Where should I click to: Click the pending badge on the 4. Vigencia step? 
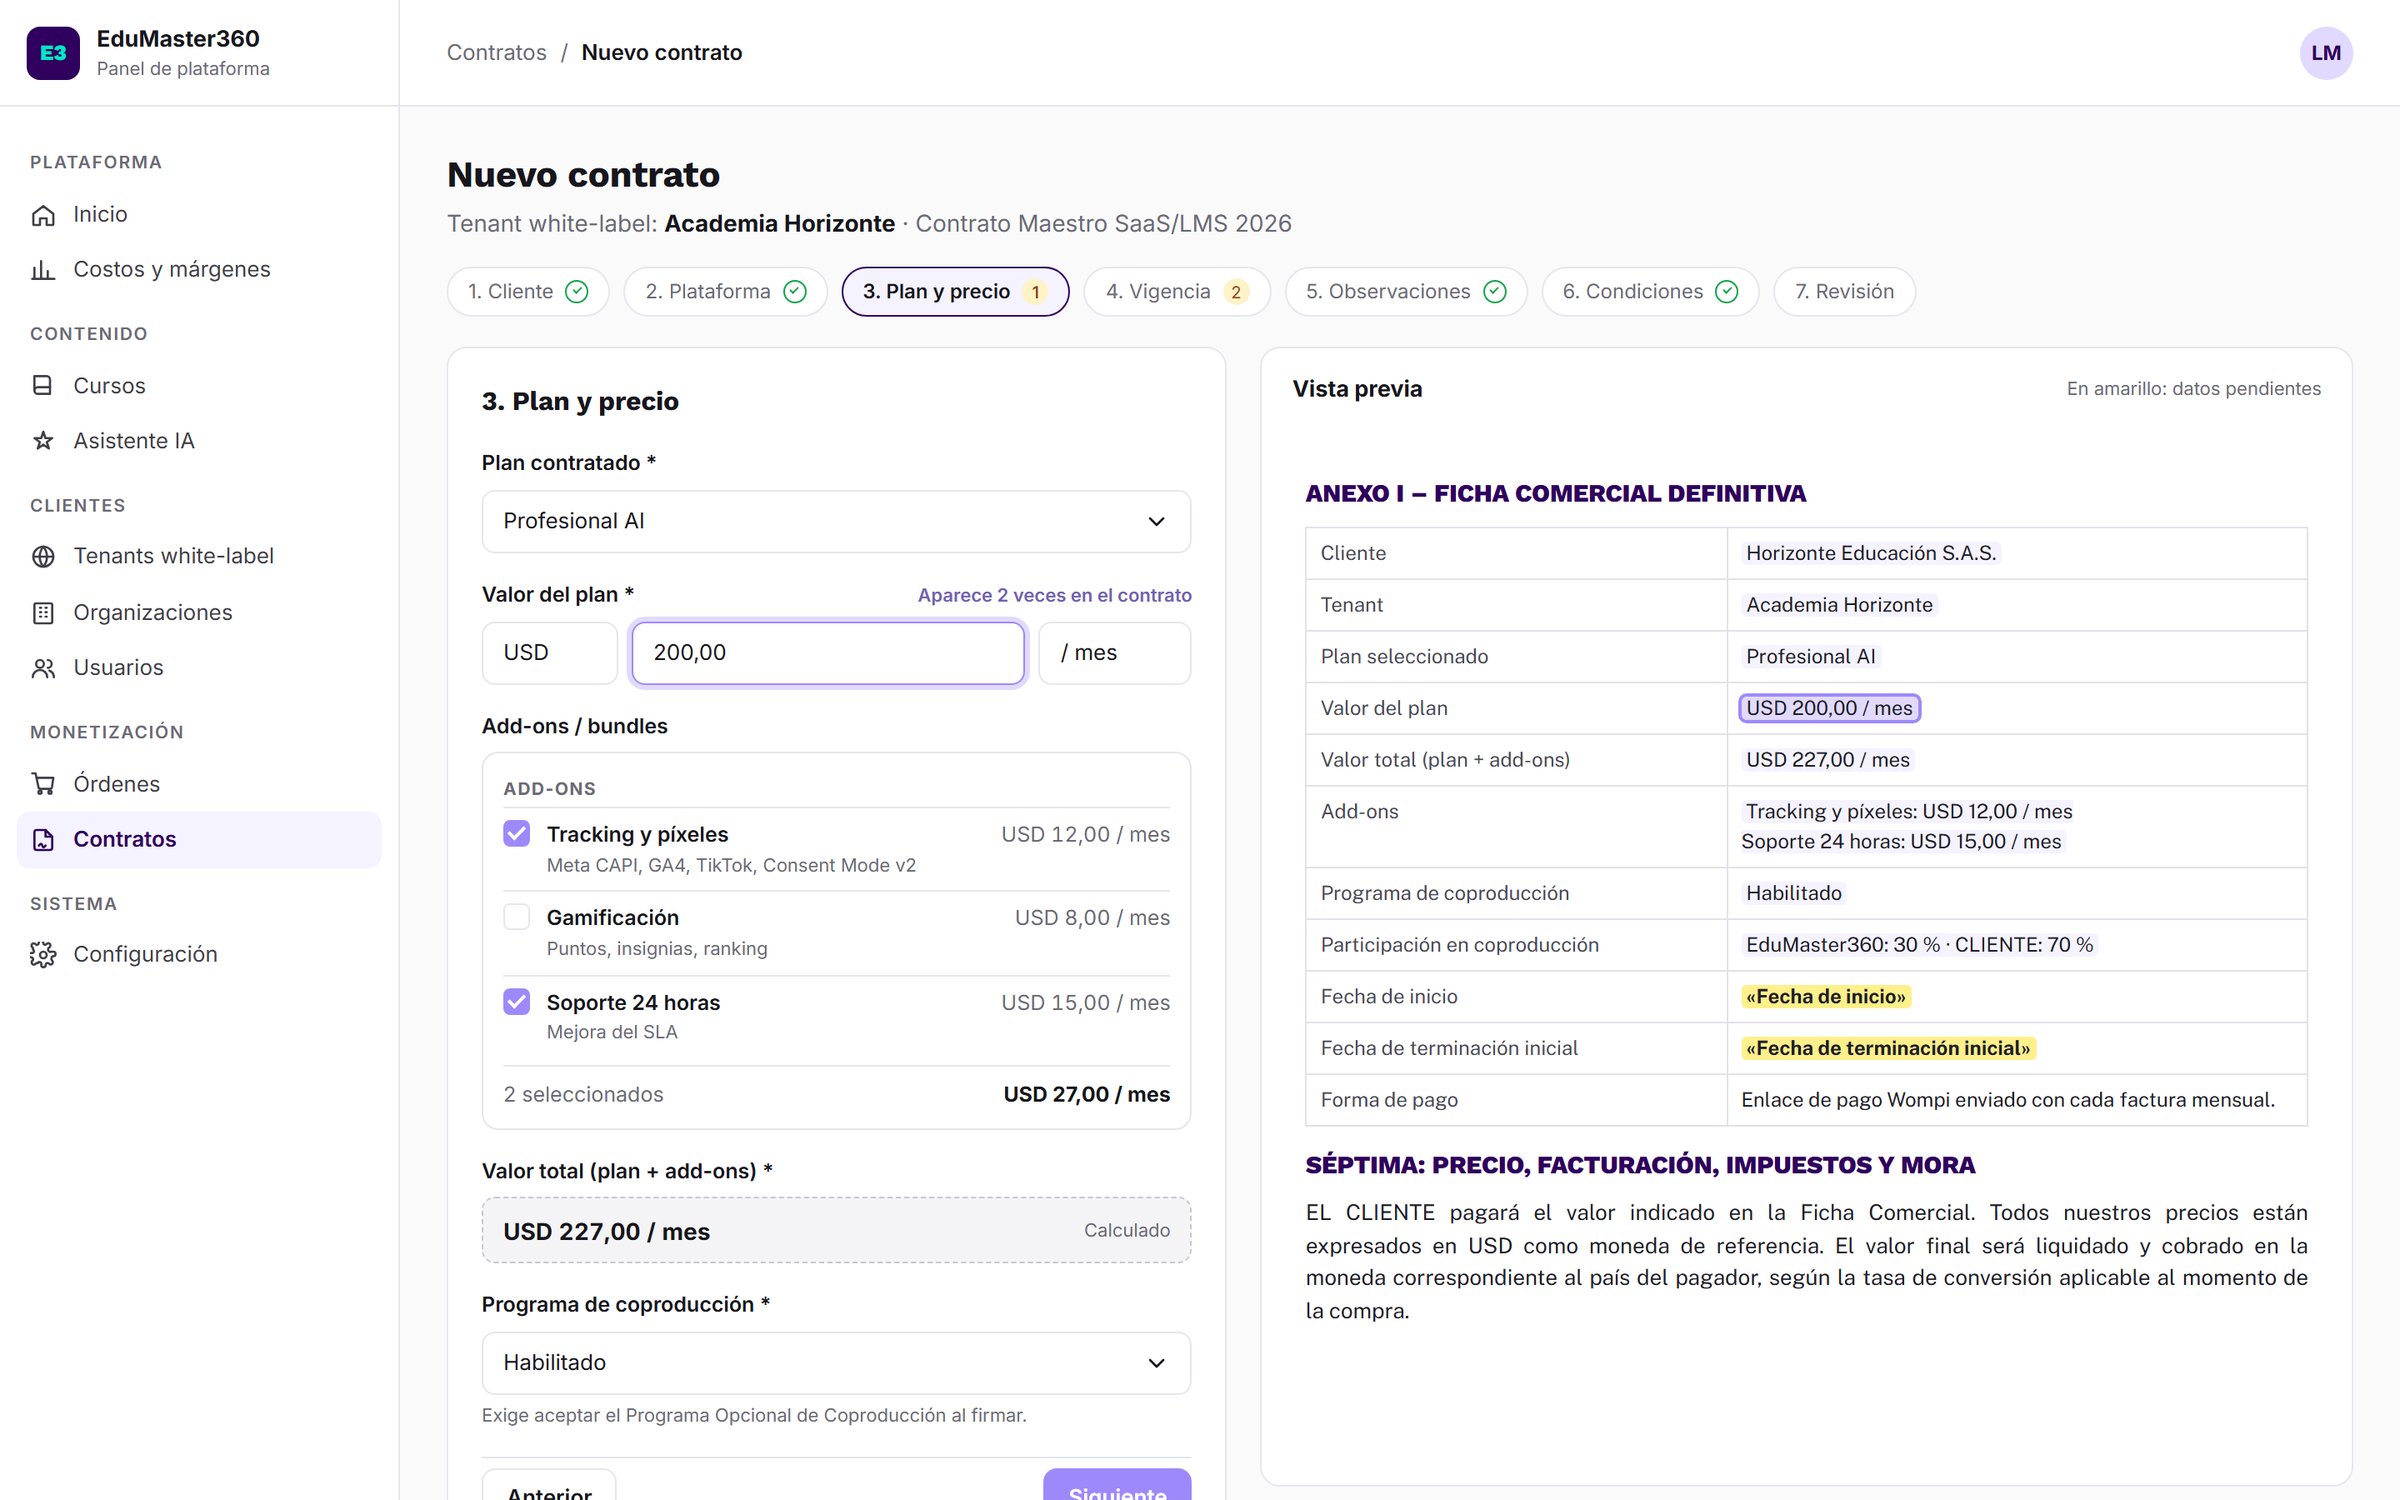(x=1236, y=292)
